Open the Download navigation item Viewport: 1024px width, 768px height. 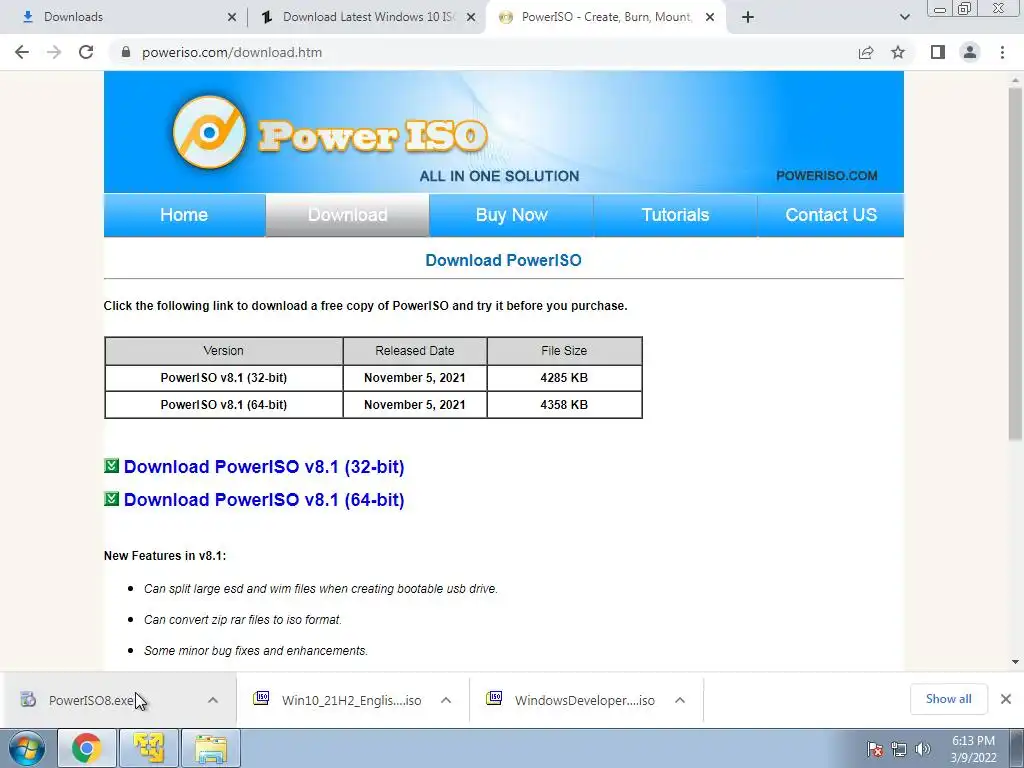pyautogui.click(x=347, y=215)
